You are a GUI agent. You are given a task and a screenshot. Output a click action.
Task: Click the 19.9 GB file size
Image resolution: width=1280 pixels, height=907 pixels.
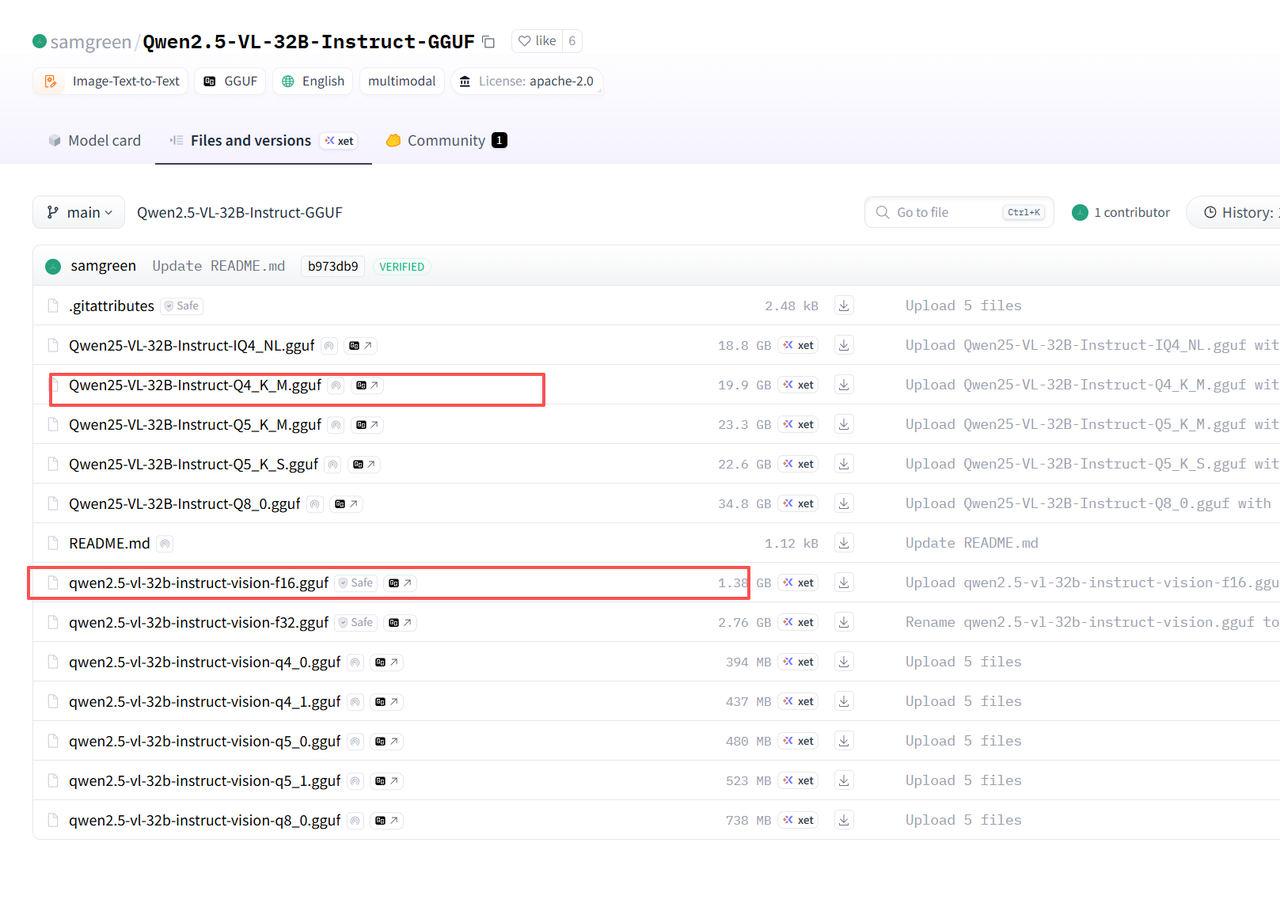point(744,385)
